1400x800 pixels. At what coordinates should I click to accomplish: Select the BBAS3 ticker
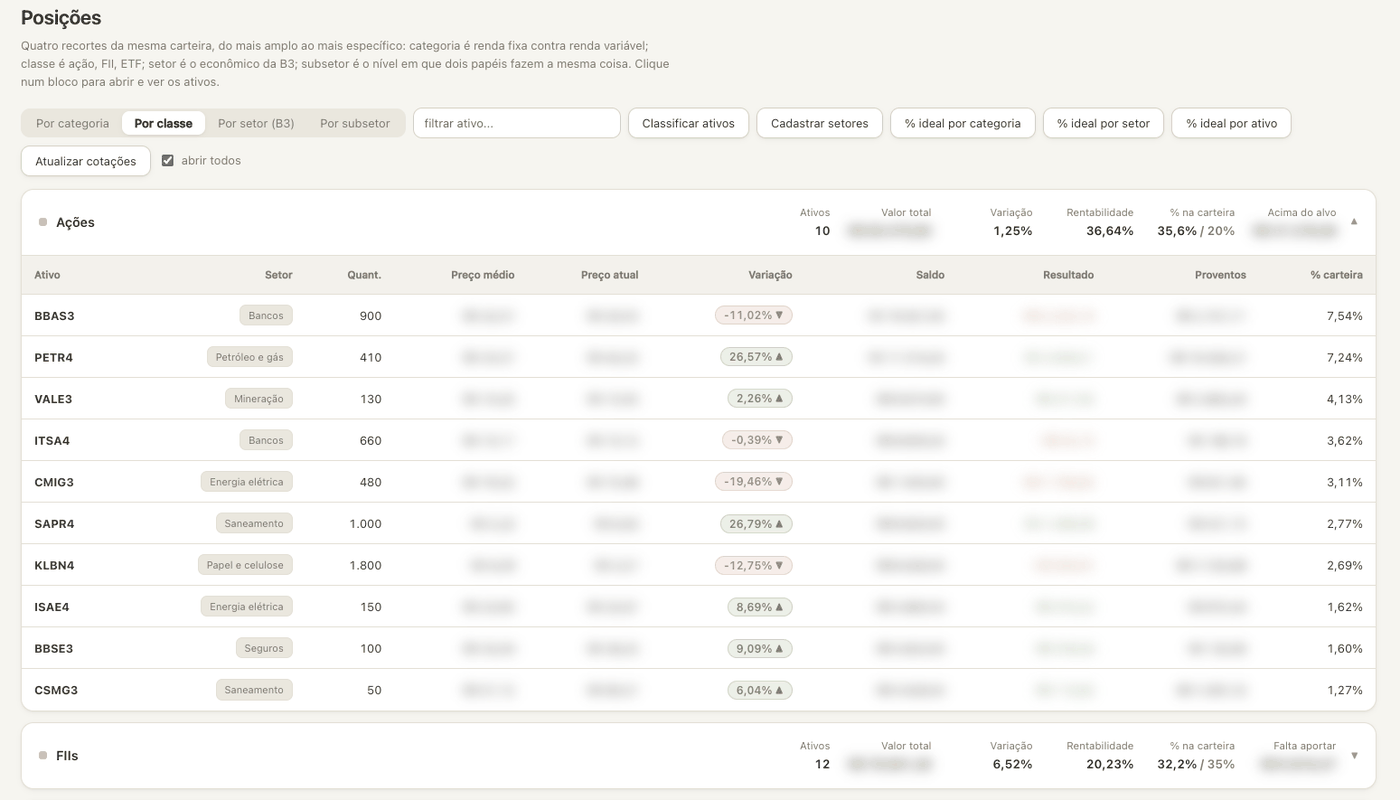[x=54, y=316]
